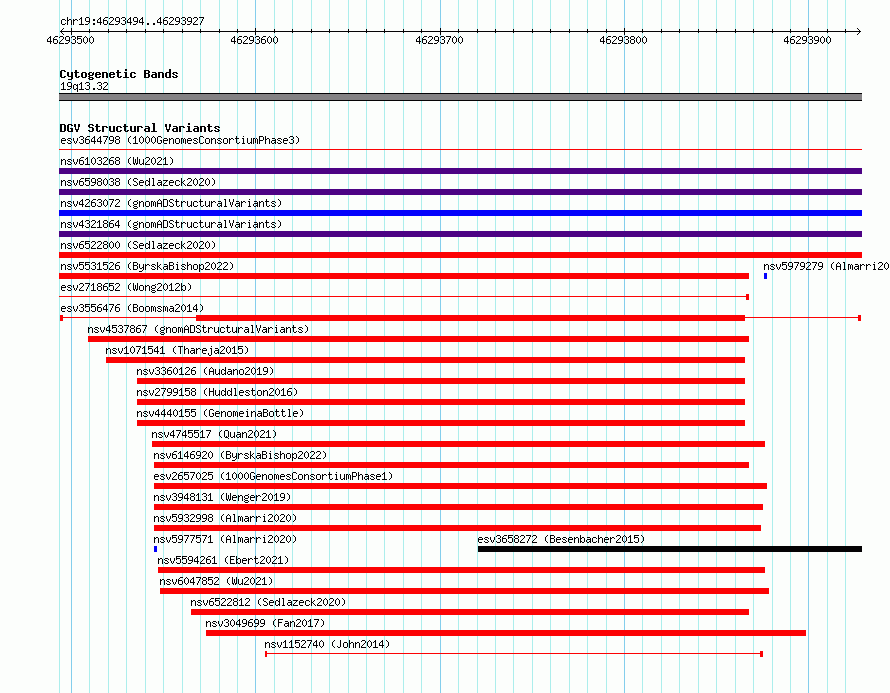Click the red bar under nsv6522800
This screenshot has height=693, width=890.
(x=460, y=255)
